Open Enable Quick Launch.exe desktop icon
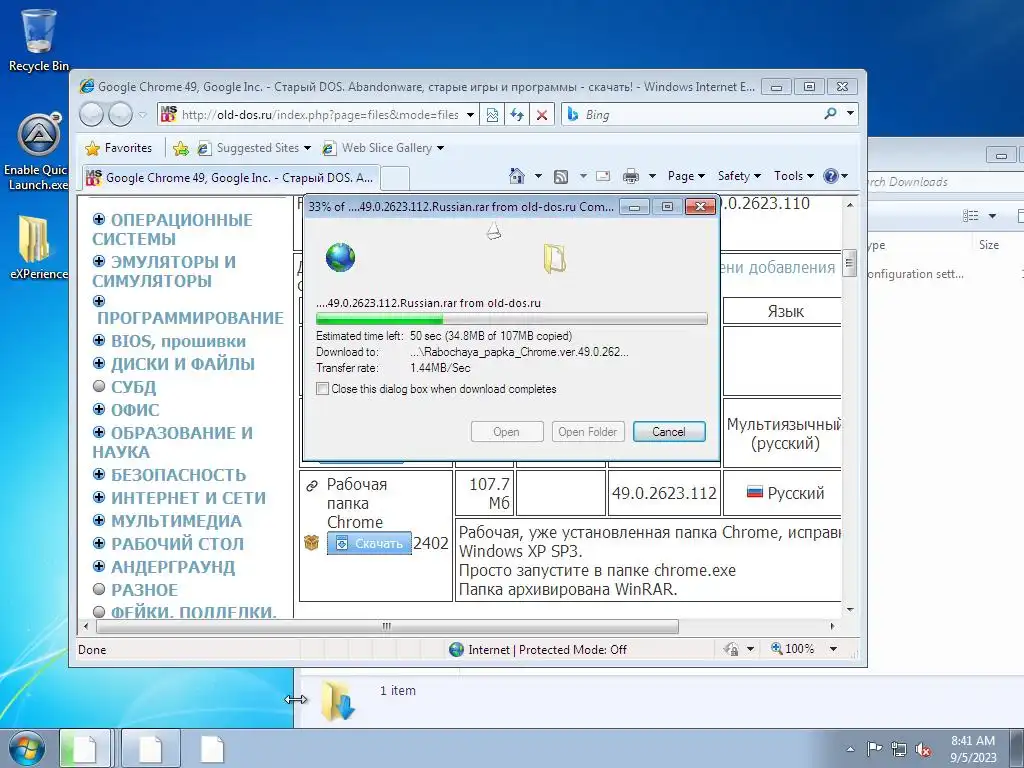 pos(37,152)
